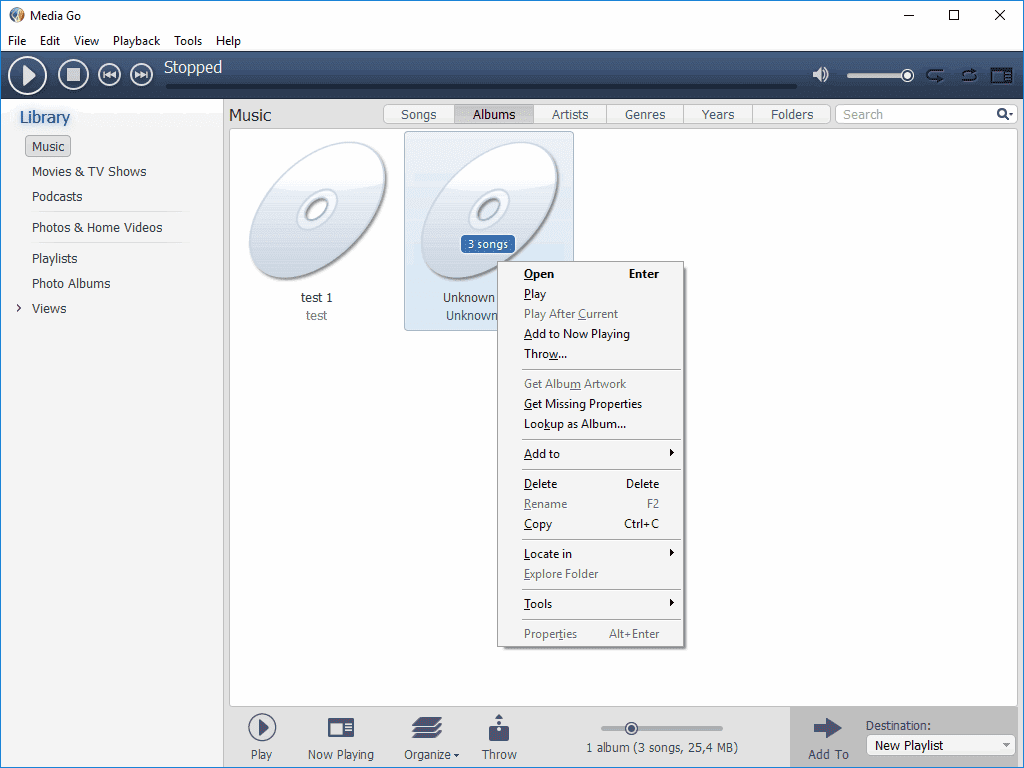Image resolution: width=1024 pixels, height=768 pixels.
Task: Toggle repeat mode icon
Action: [x=935, y=76]
